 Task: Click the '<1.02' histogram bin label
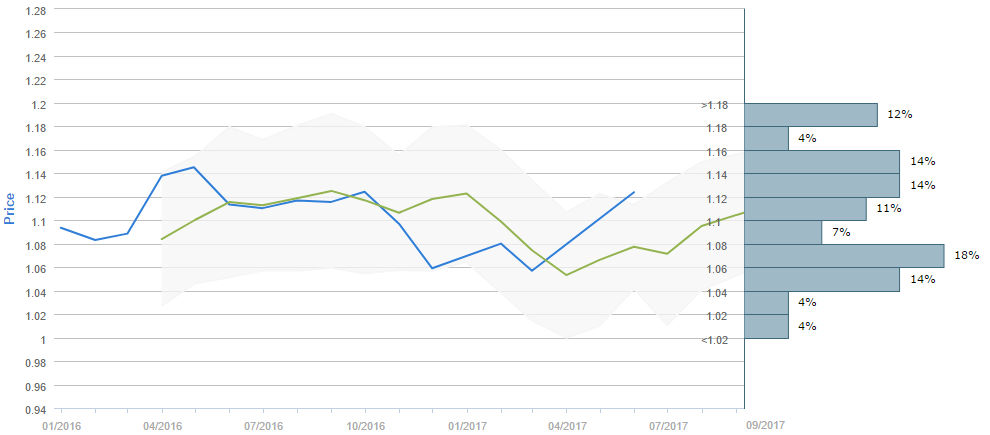(715, 340)
